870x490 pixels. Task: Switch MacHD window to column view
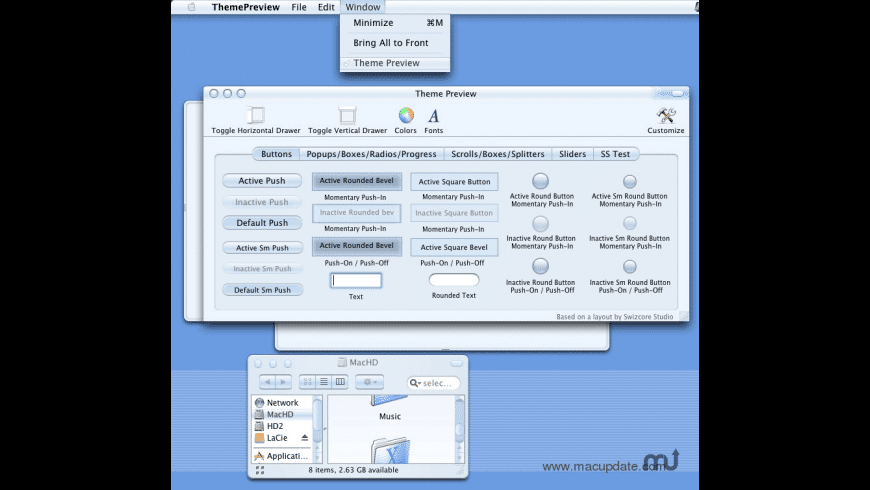[340, 382]
